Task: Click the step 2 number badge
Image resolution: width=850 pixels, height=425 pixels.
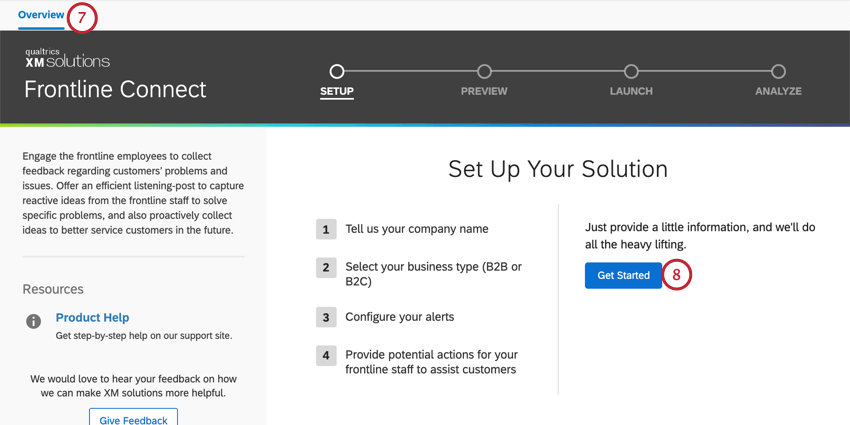Action: pyautogui.click(x=326, y=267)
